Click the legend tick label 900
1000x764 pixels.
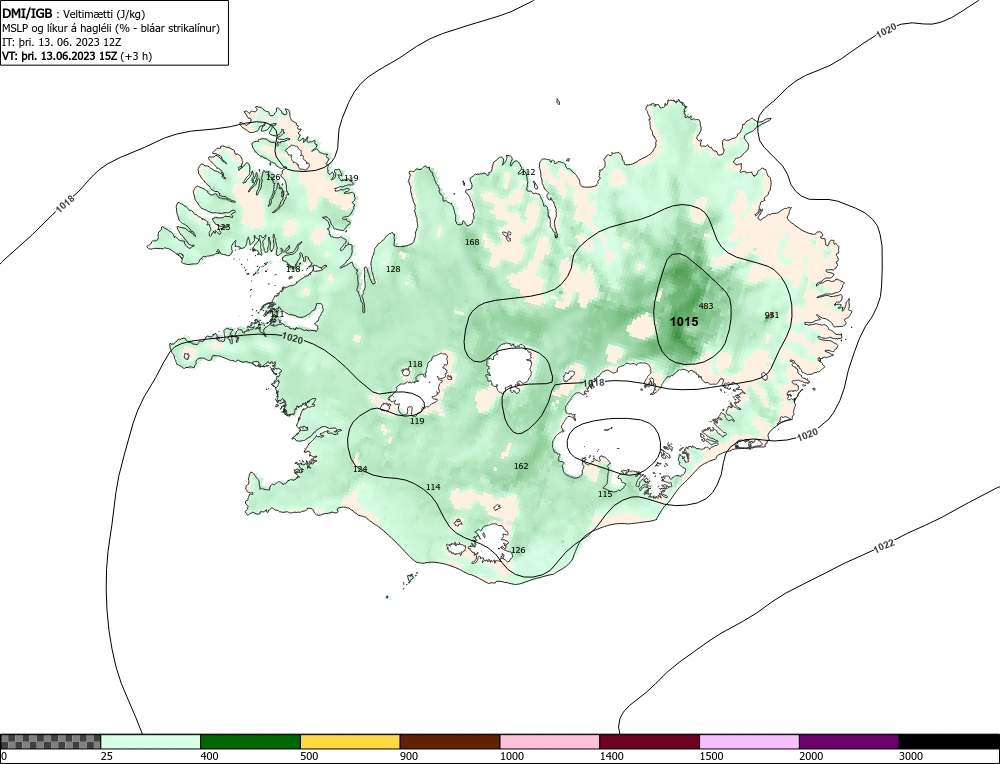(409, 756)
